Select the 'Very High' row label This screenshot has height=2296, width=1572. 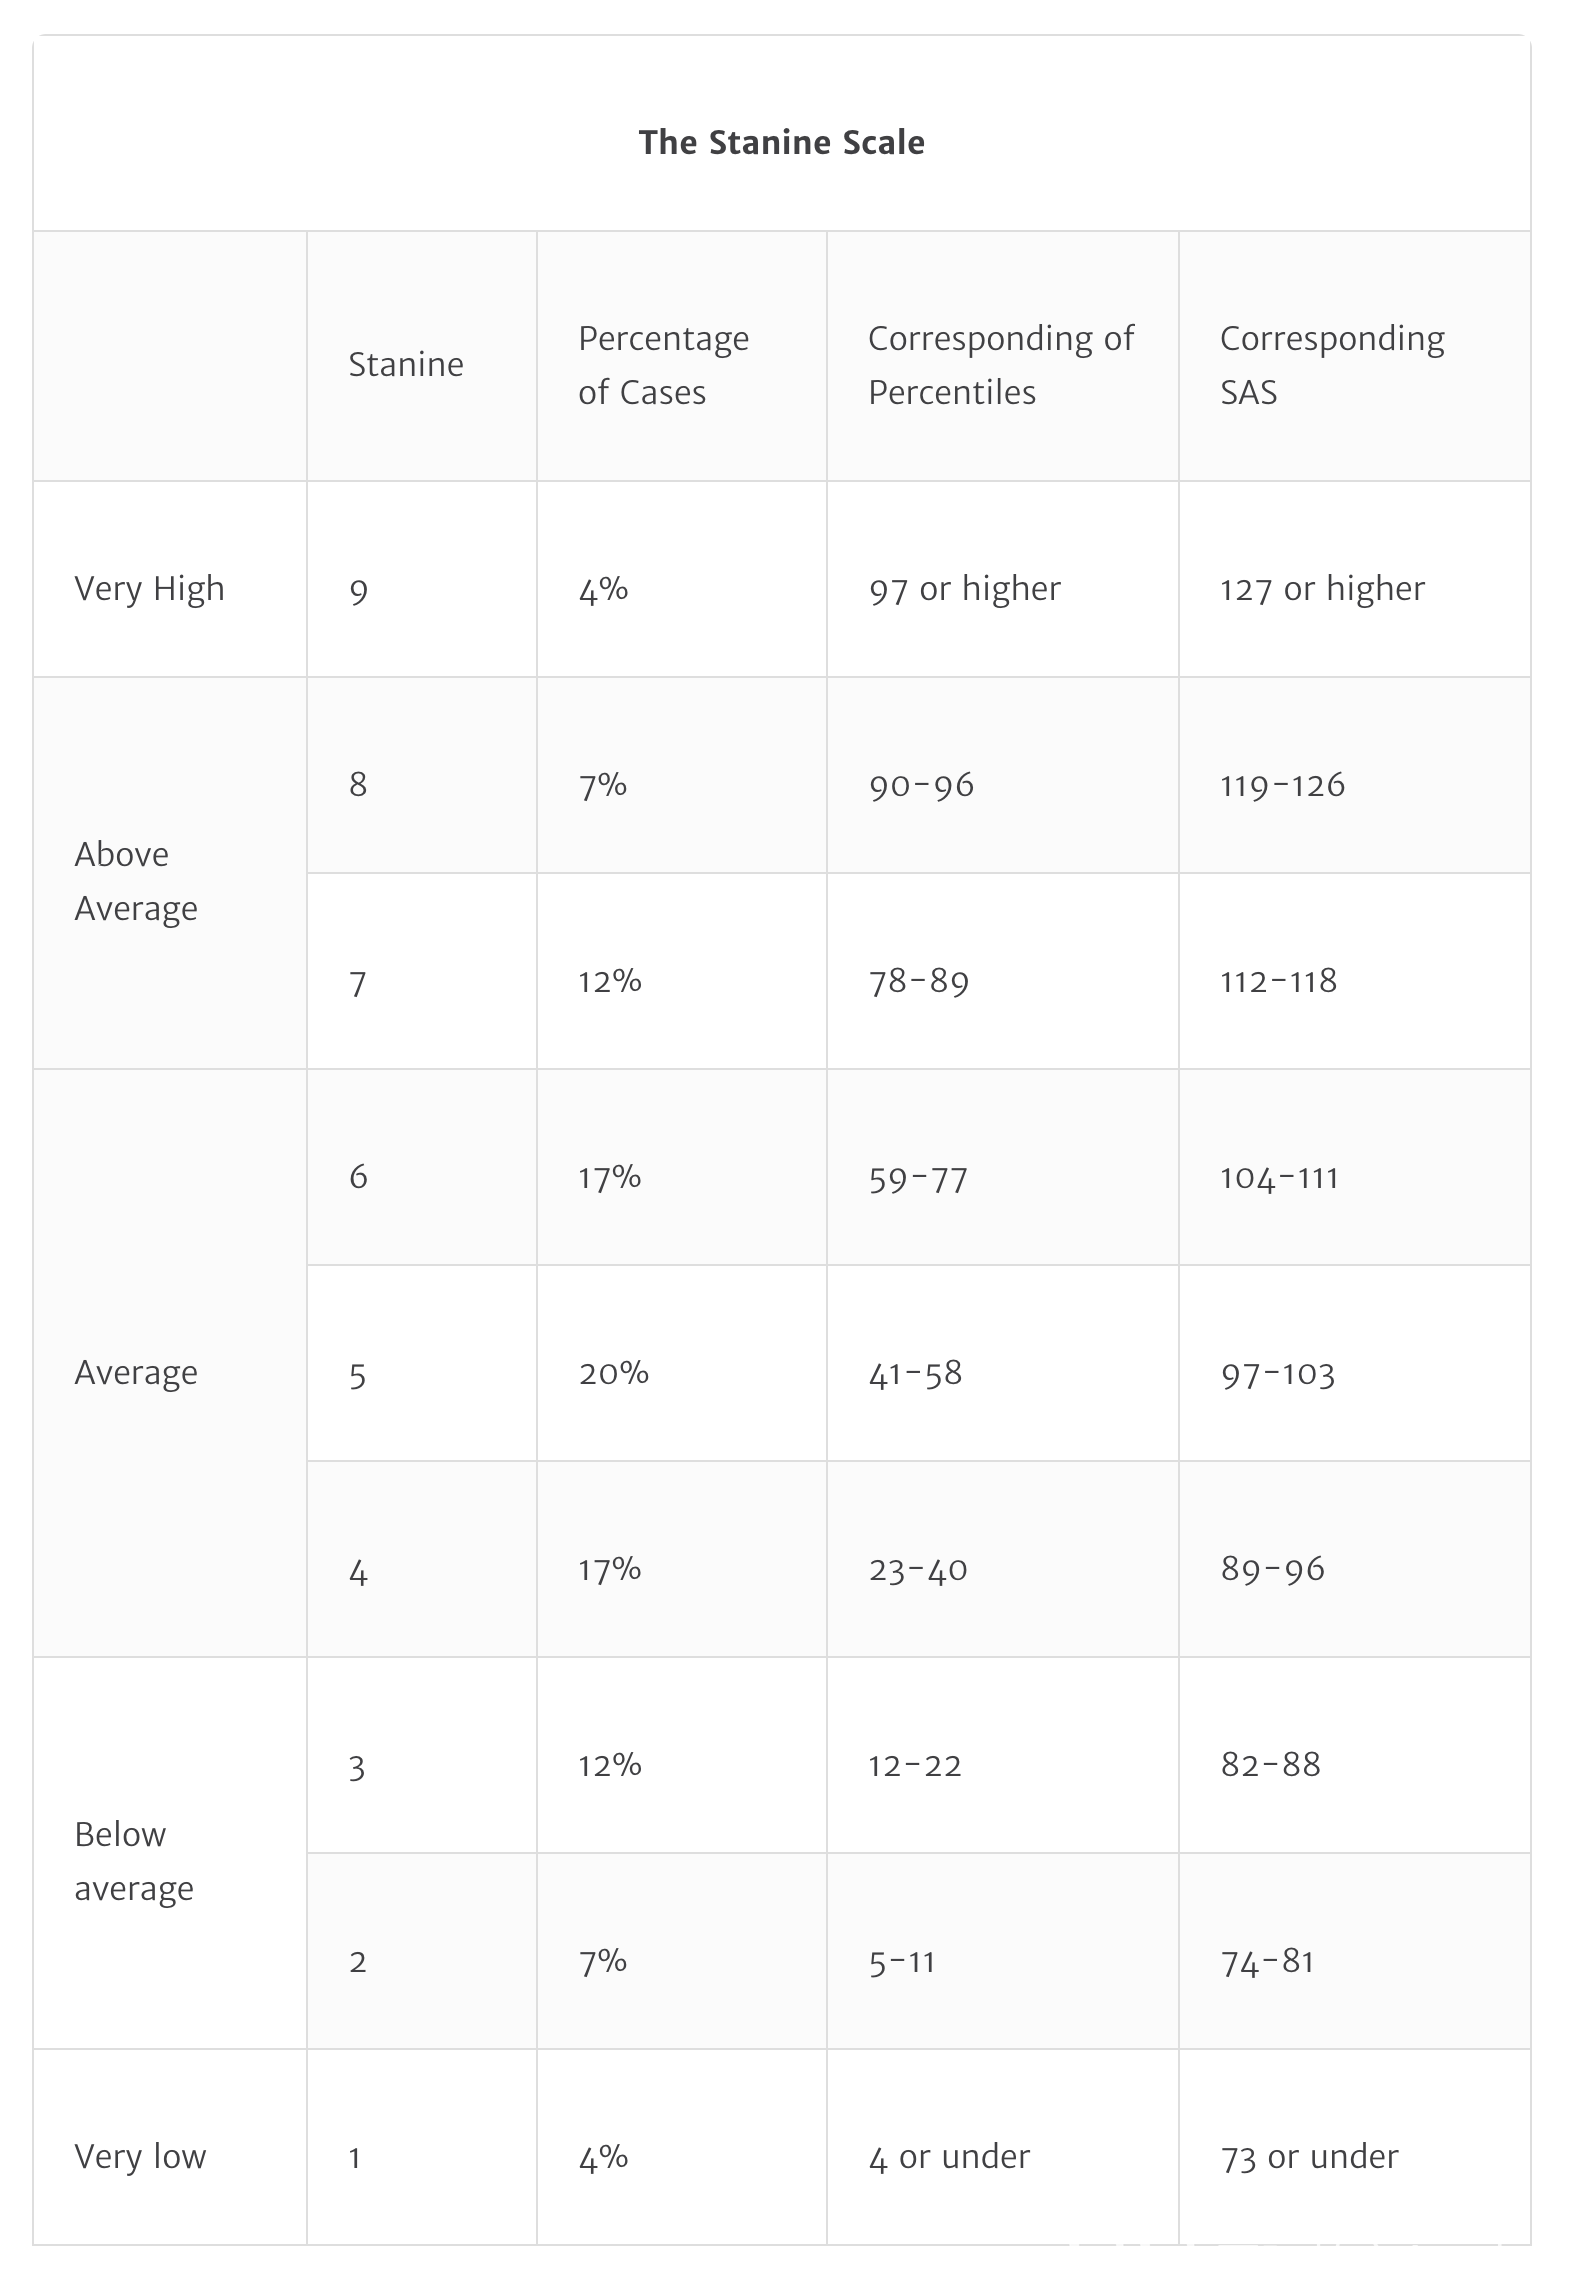(149, 588)
